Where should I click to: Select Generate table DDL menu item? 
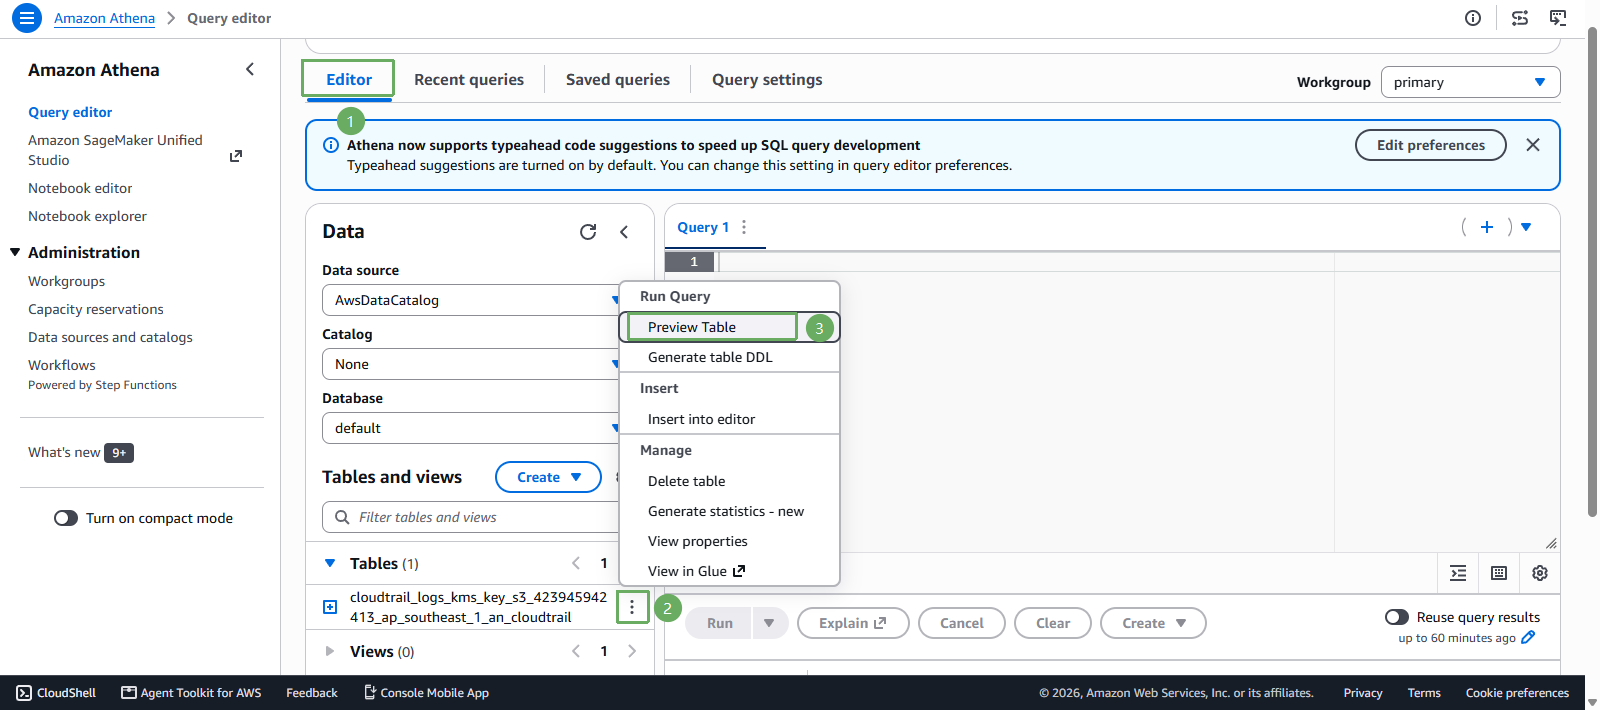click(730, 357)
